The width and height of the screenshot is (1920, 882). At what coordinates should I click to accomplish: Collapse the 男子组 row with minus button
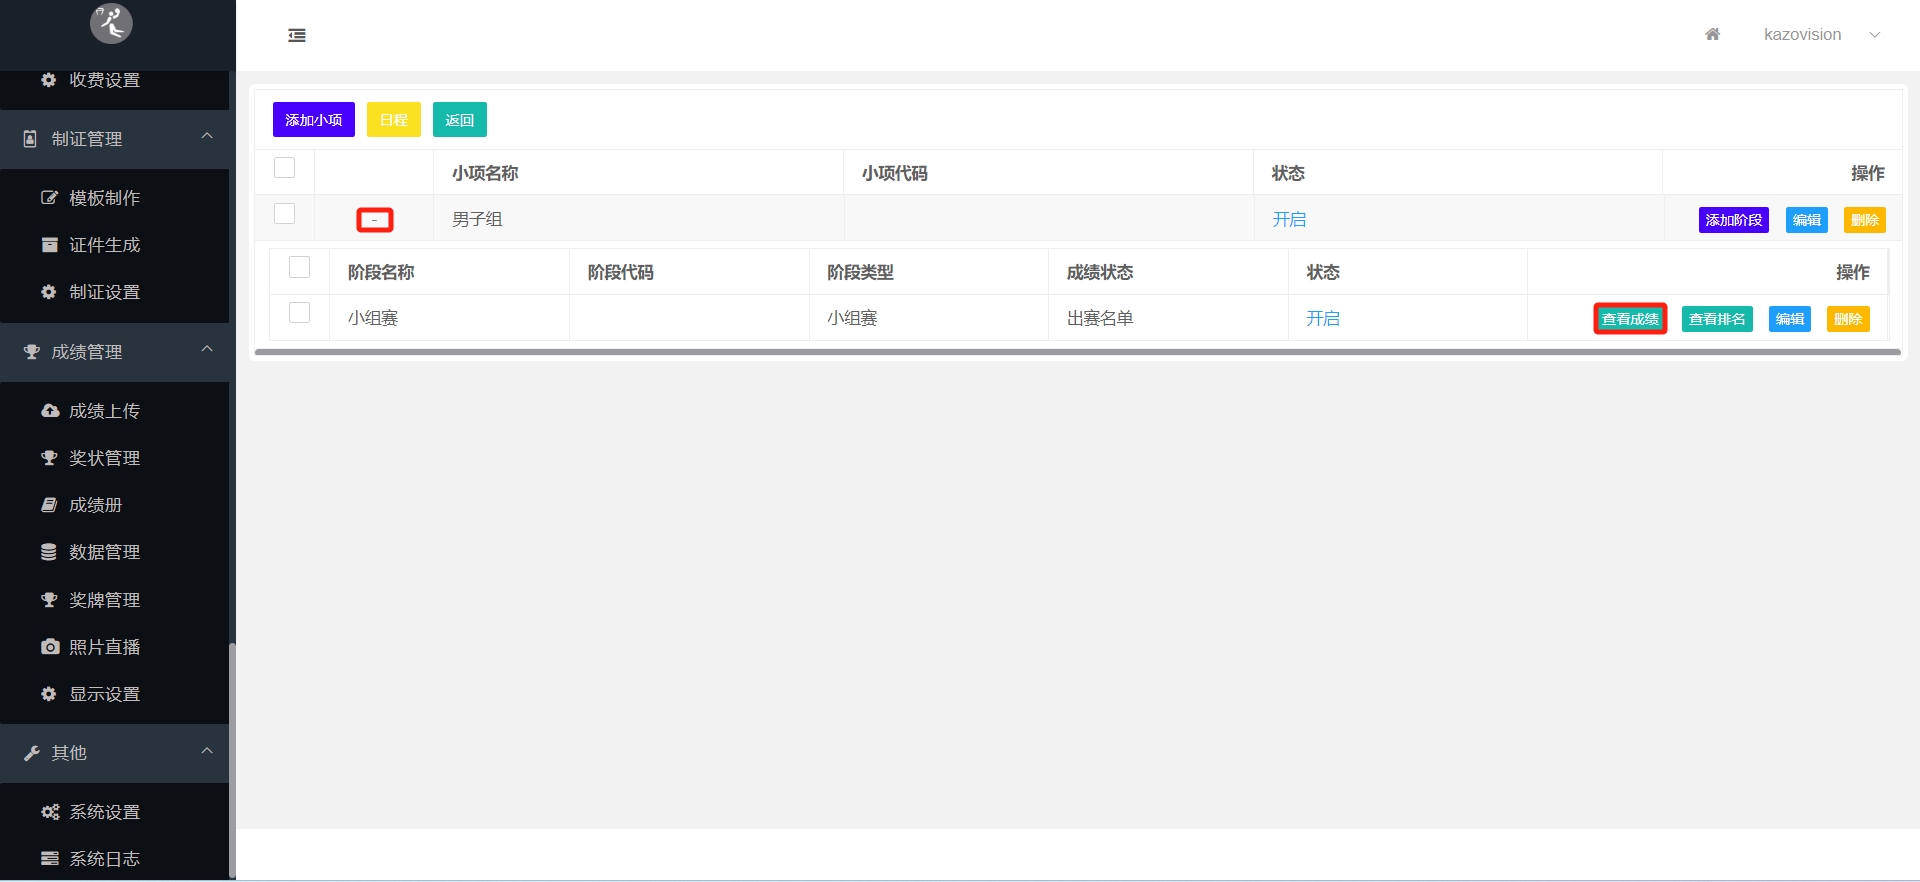[x=375, y=220]
